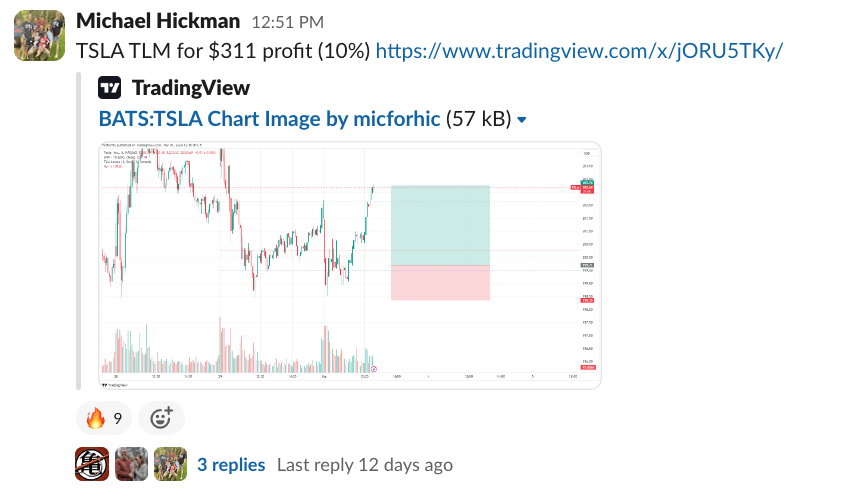Click 'Last reply 12 days ago' text

[x=364, y=465]
